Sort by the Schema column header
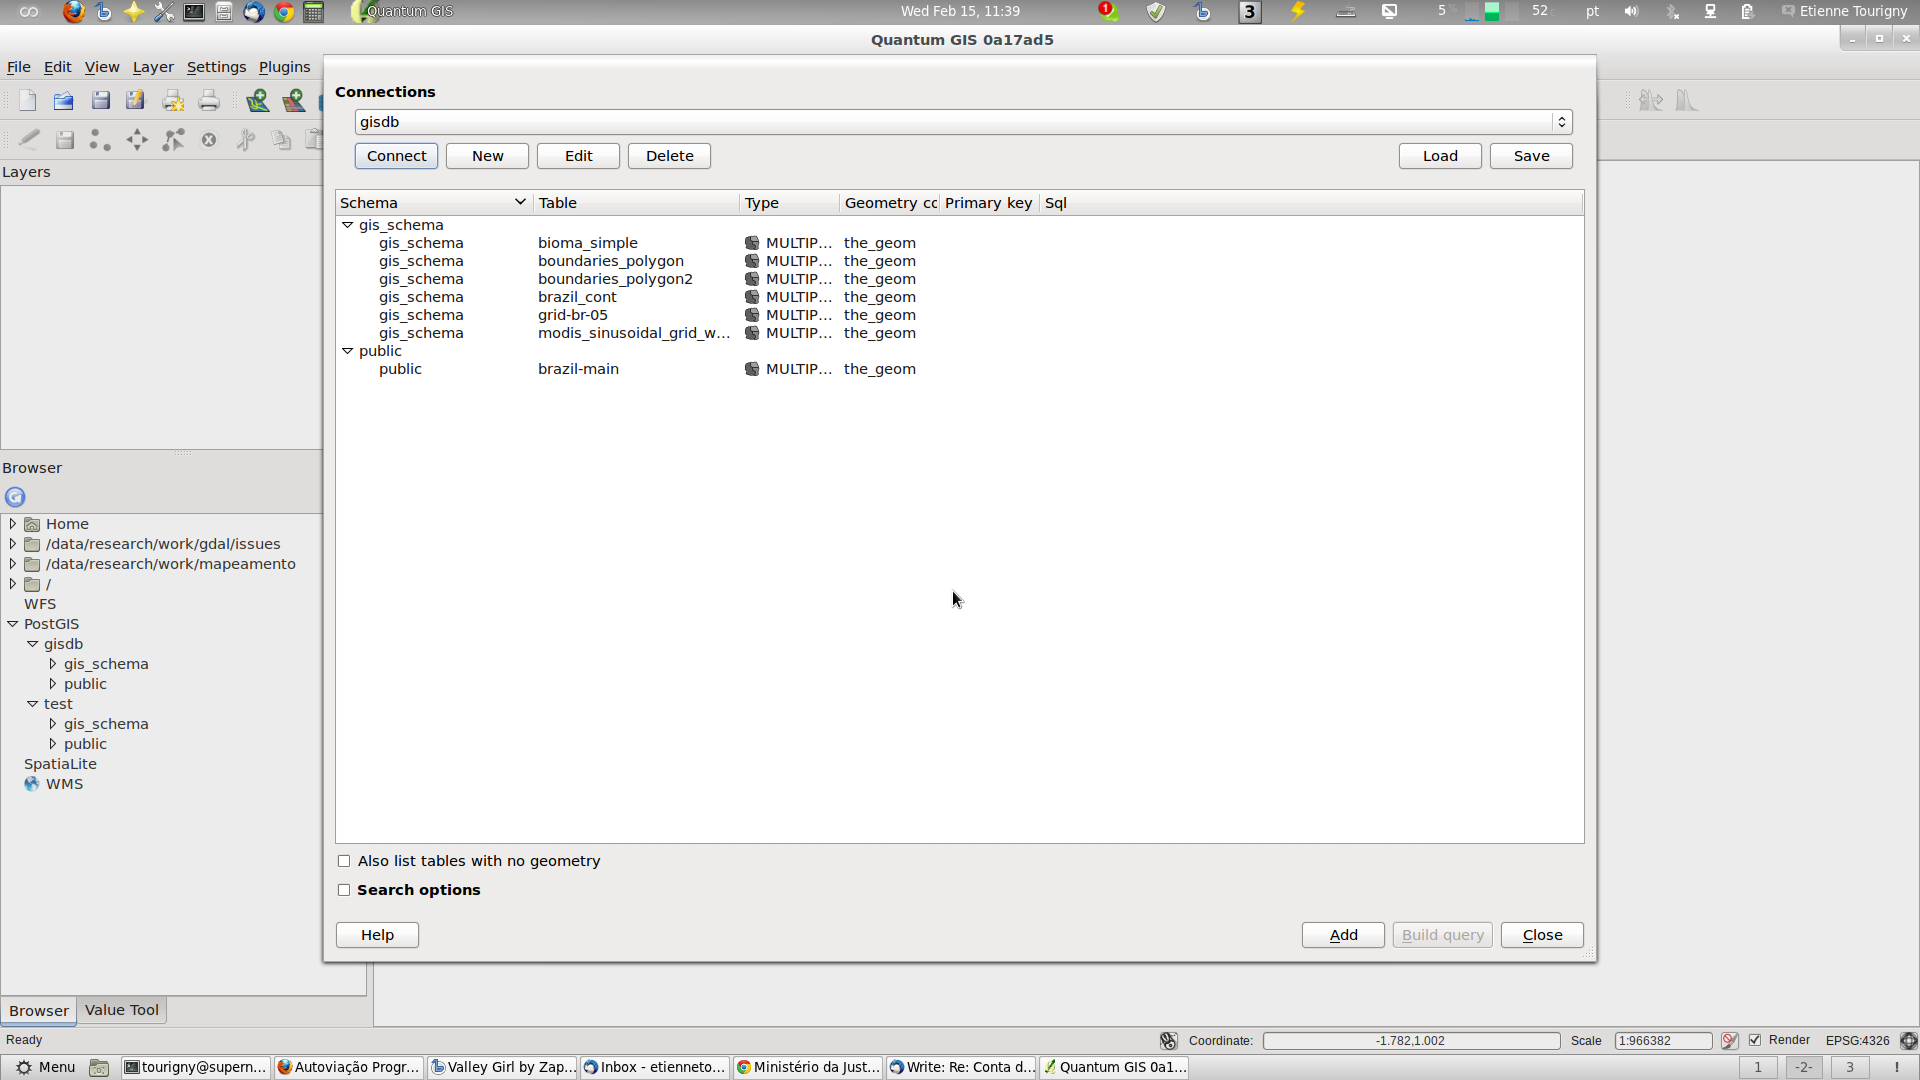Screen dimensions: 1920x1080 (433, 203)
